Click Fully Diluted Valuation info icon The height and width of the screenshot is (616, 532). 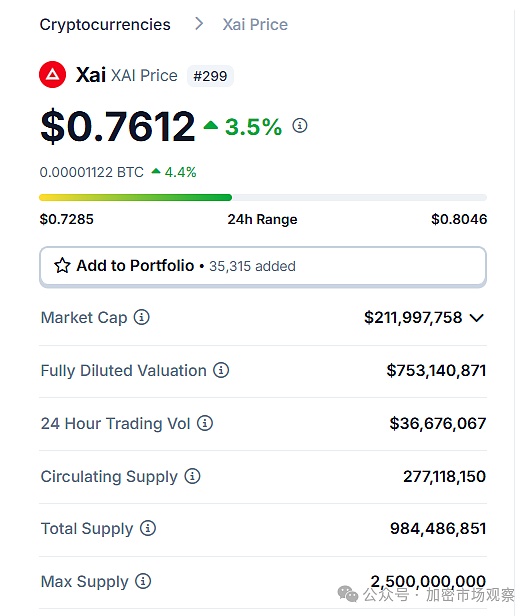click(221, 370)
